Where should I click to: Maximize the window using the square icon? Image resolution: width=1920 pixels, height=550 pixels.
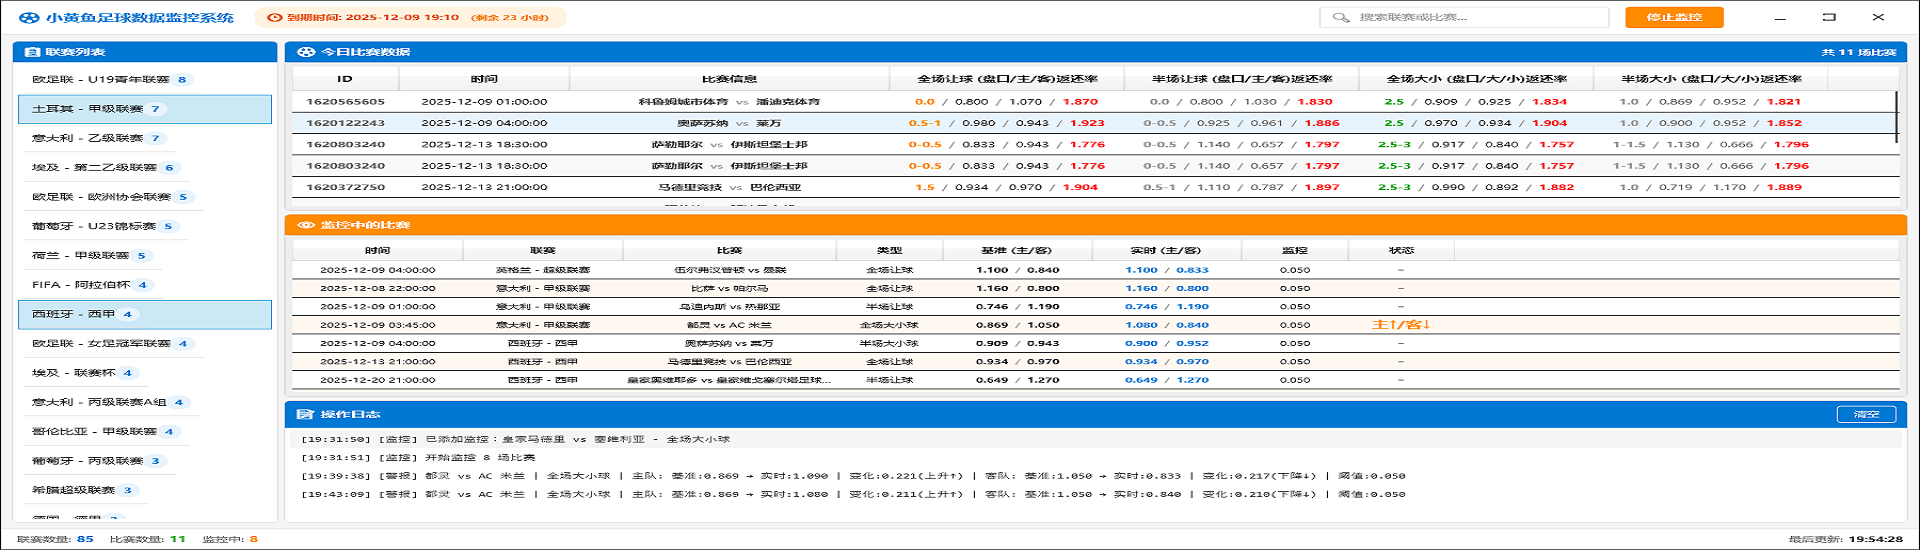(x=1829, y=17)
